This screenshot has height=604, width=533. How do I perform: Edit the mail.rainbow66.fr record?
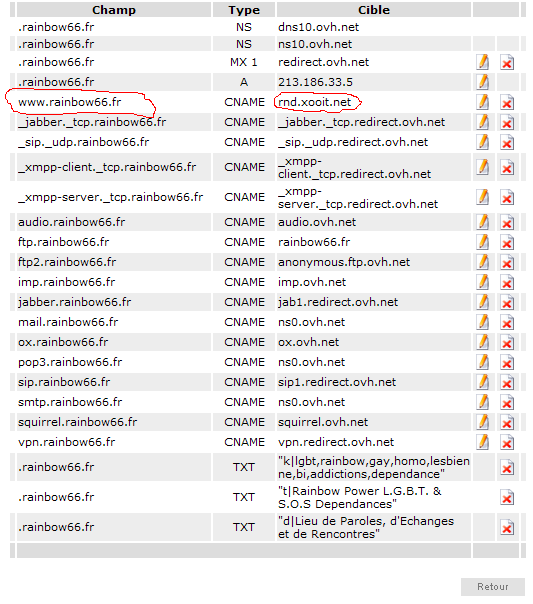tap(483, 322)
